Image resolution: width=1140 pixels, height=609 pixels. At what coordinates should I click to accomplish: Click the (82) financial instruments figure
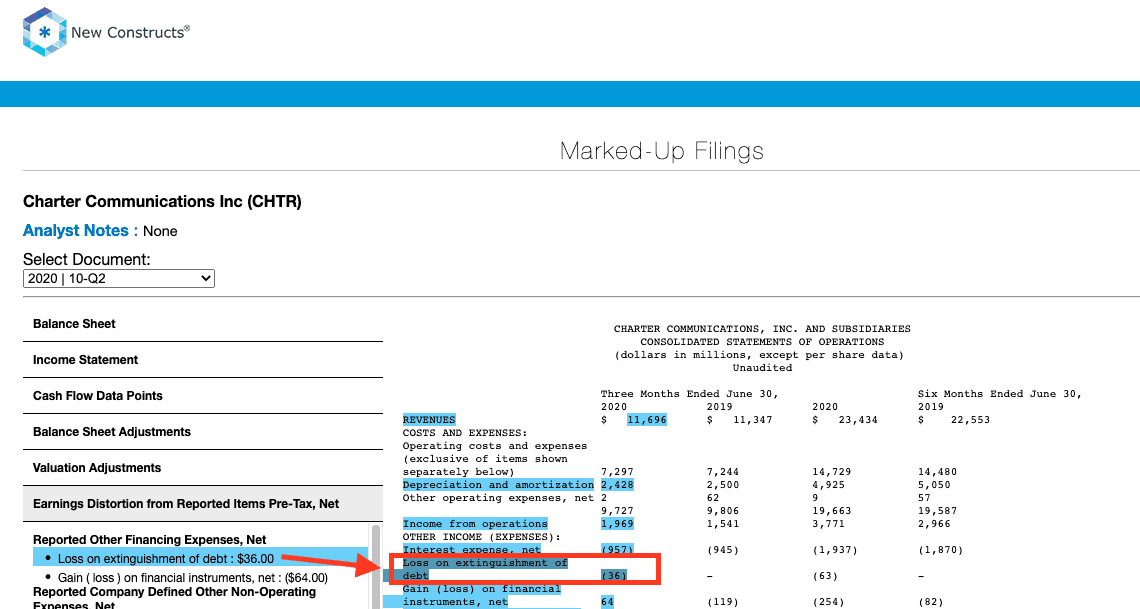pyautogui.click(x=931, y=602)
